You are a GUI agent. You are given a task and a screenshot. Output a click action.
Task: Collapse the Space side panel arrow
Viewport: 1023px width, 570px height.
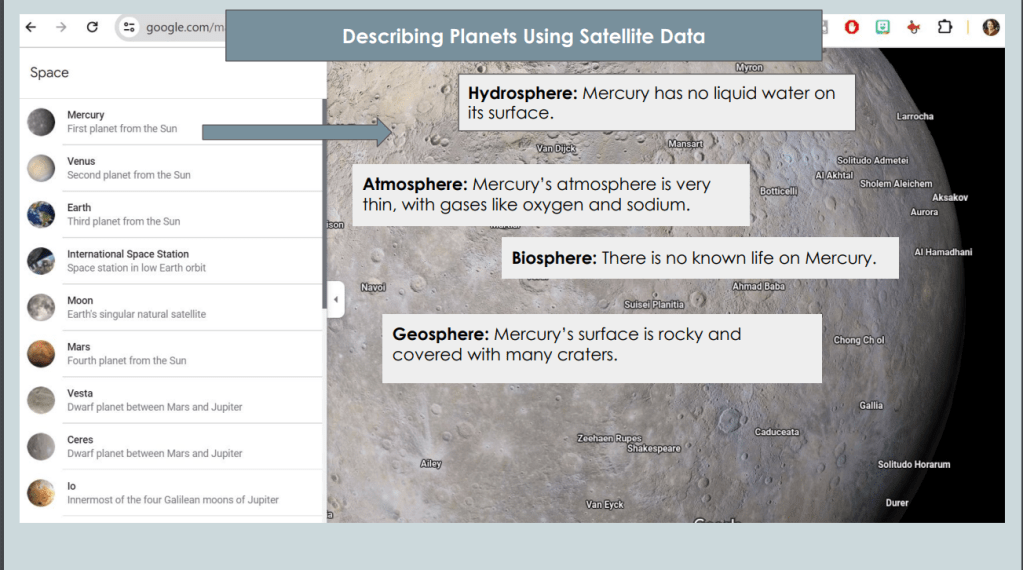point(335,299)
